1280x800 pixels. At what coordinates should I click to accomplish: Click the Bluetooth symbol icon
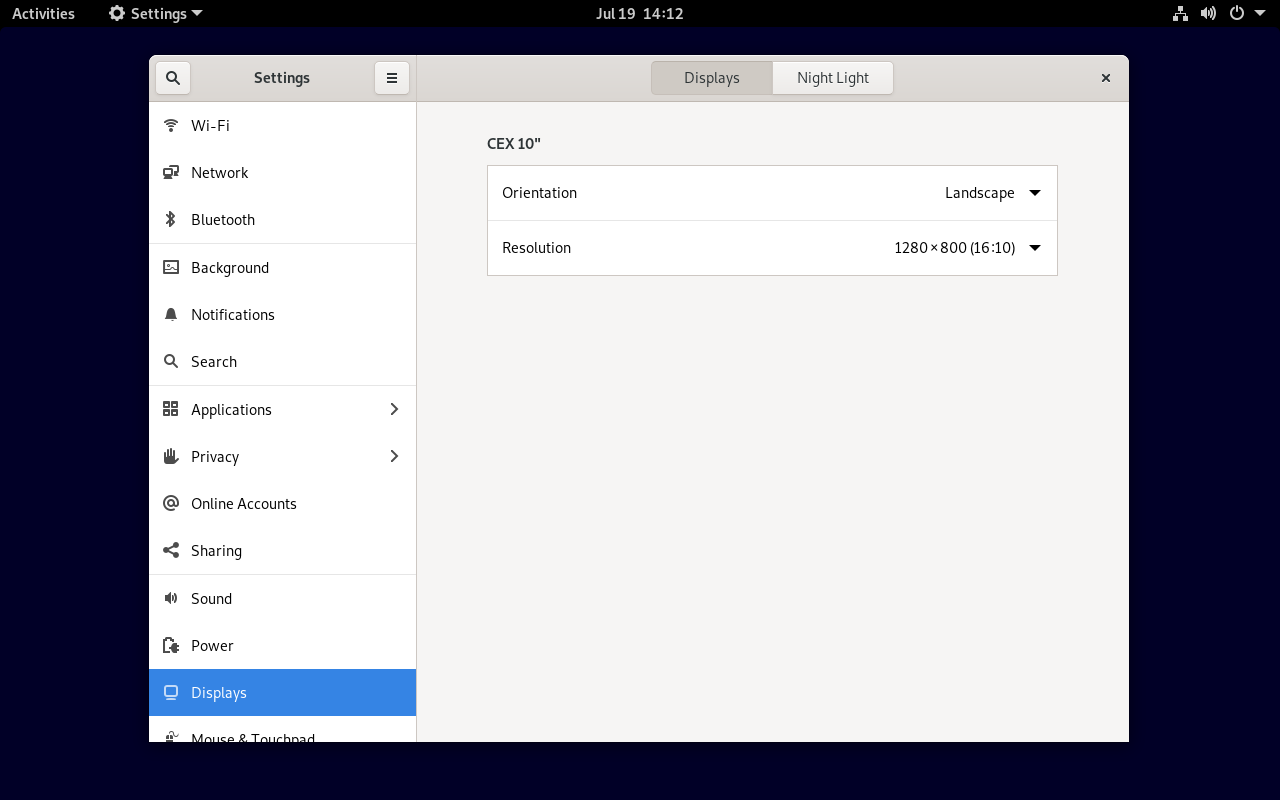pyautogui.click(x=171, y=219)
